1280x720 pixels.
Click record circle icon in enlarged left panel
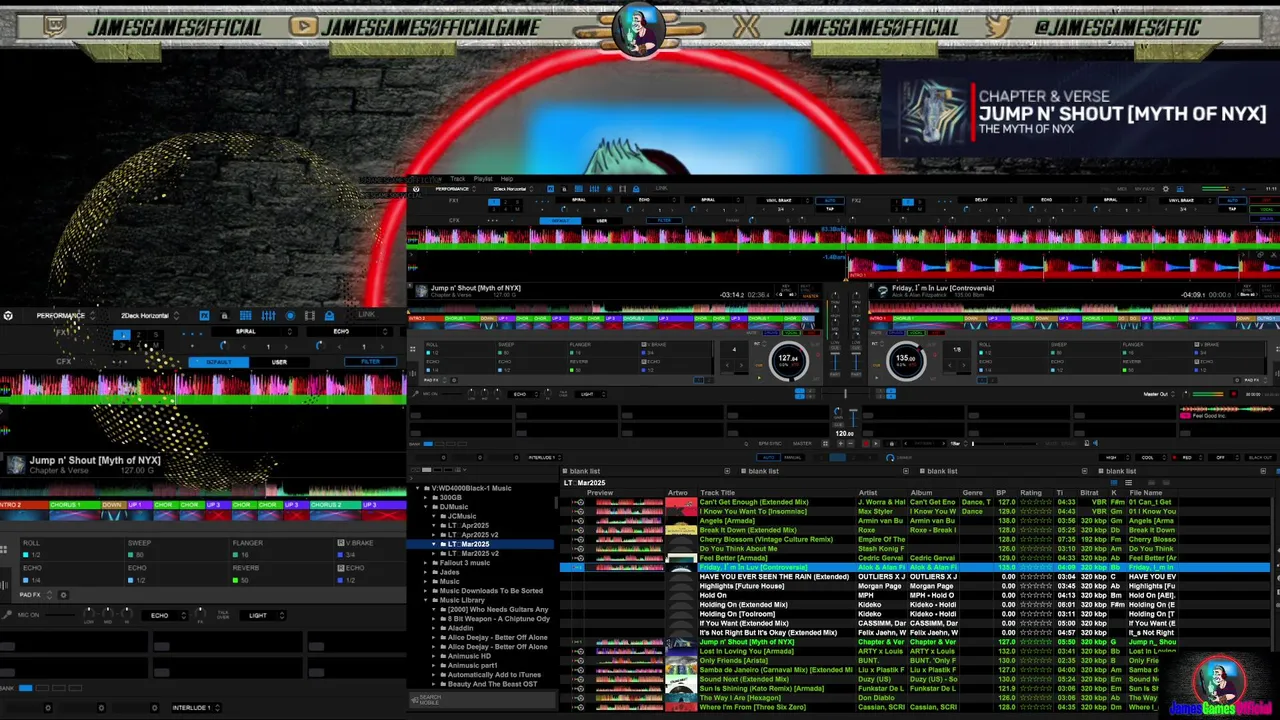point(290,316)
